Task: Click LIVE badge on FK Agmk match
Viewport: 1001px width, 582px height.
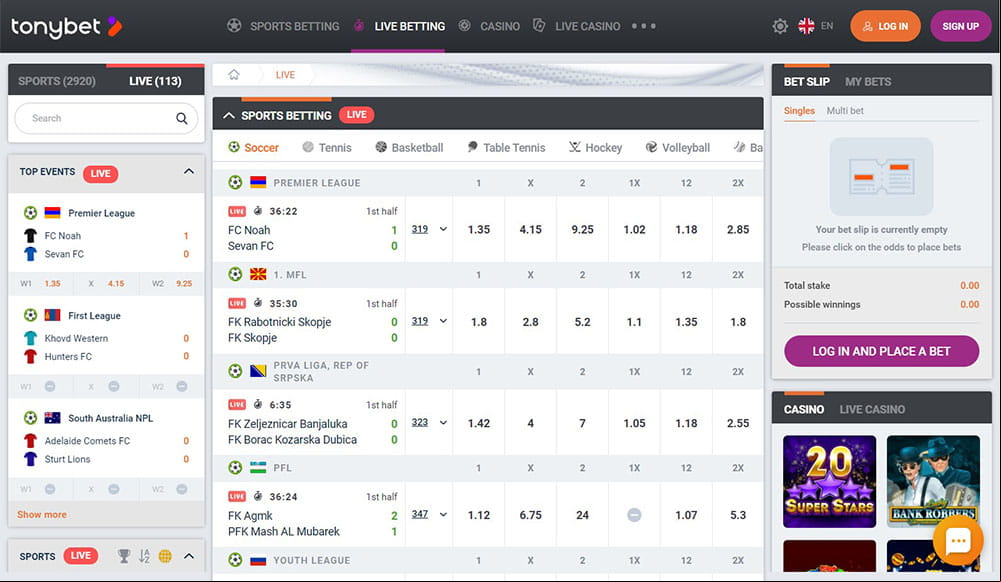Action: [237, 496]
